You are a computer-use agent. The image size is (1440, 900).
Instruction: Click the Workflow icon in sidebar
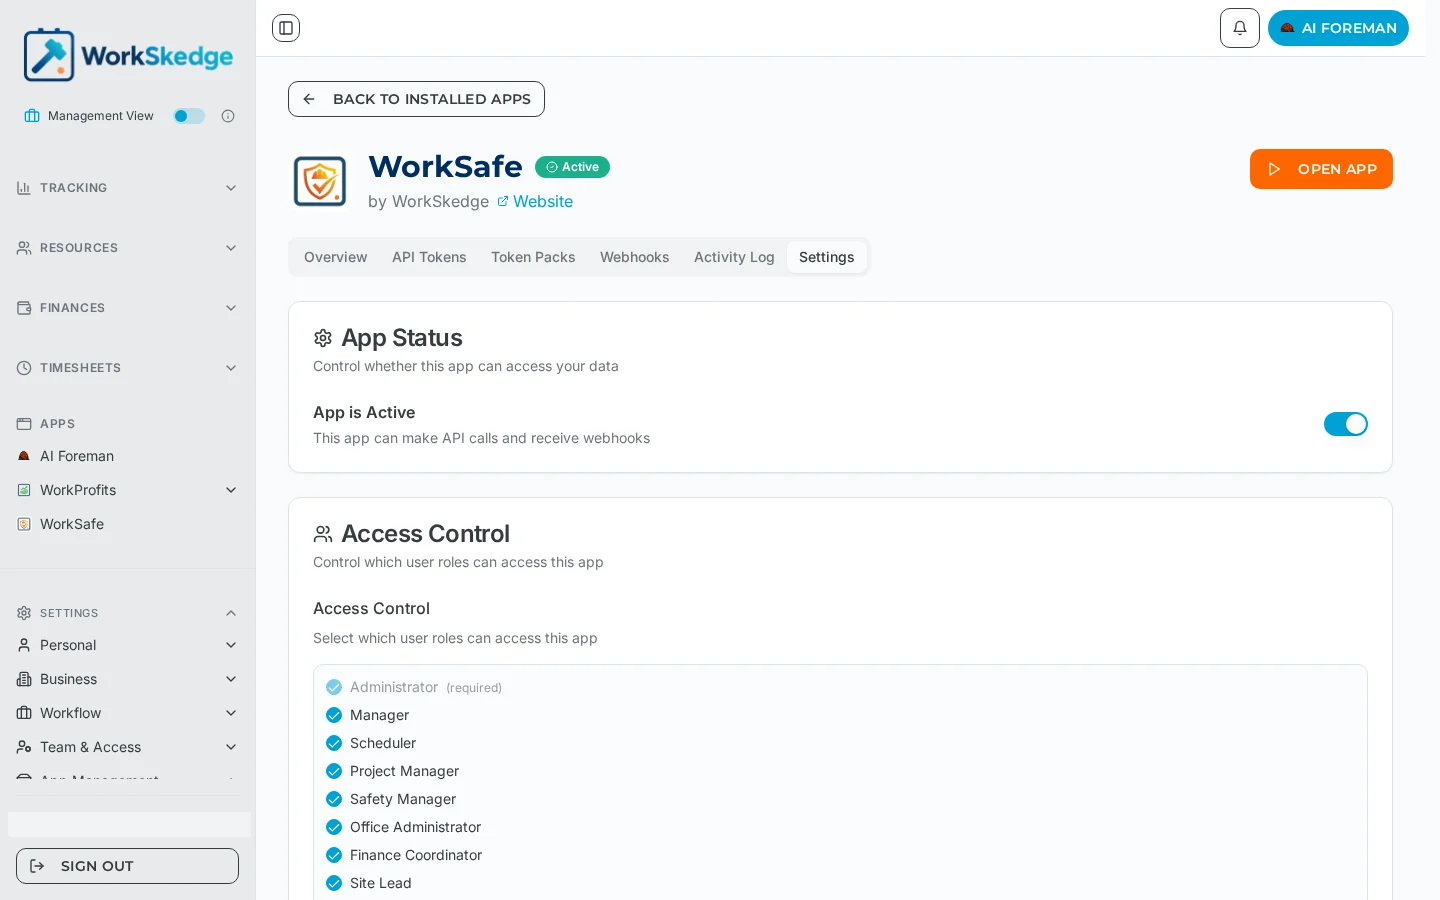point(24,713)
